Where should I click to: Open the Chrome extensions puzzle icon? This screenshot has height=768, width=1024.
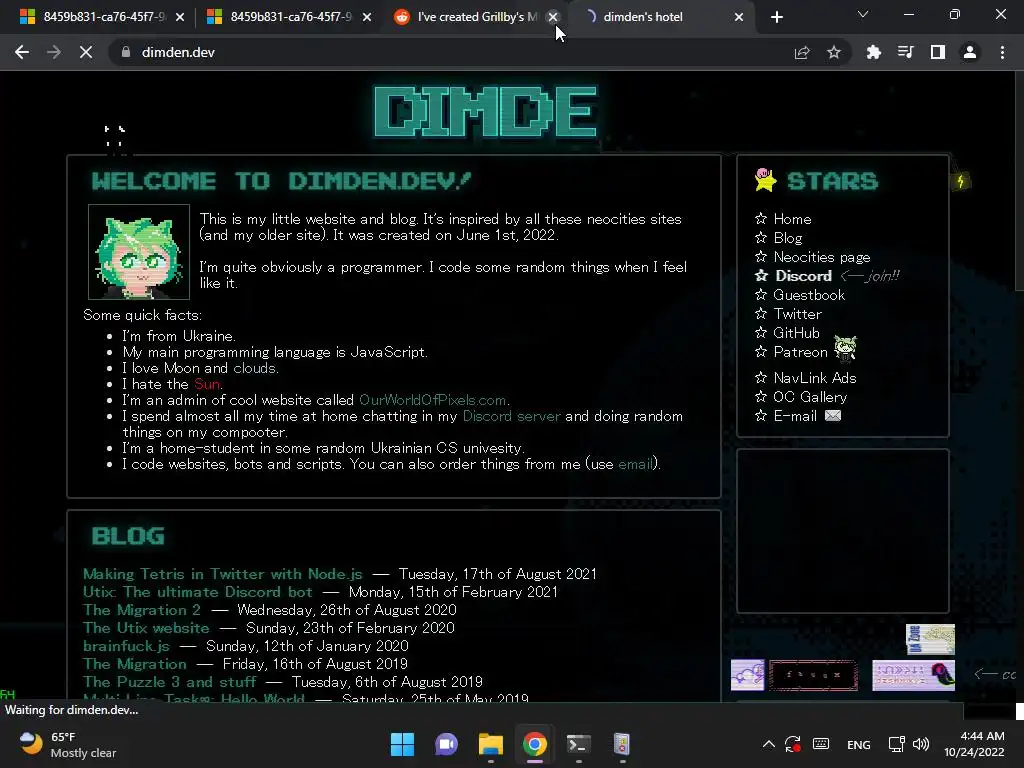tap(873, 52)
